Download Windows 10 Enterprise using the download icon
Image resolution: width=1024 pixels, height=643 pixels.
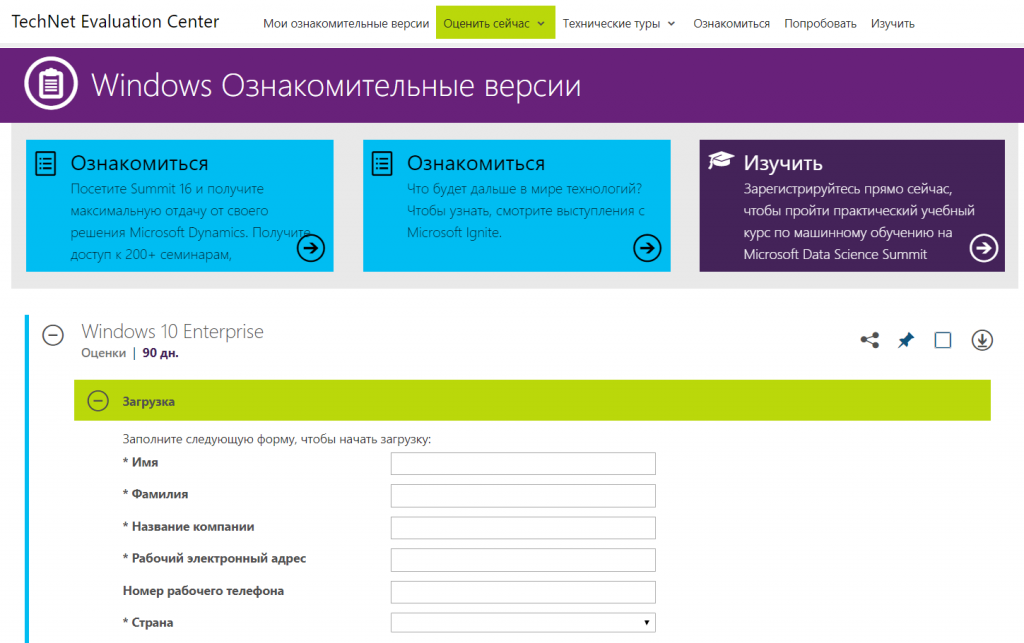pos(982,340)
